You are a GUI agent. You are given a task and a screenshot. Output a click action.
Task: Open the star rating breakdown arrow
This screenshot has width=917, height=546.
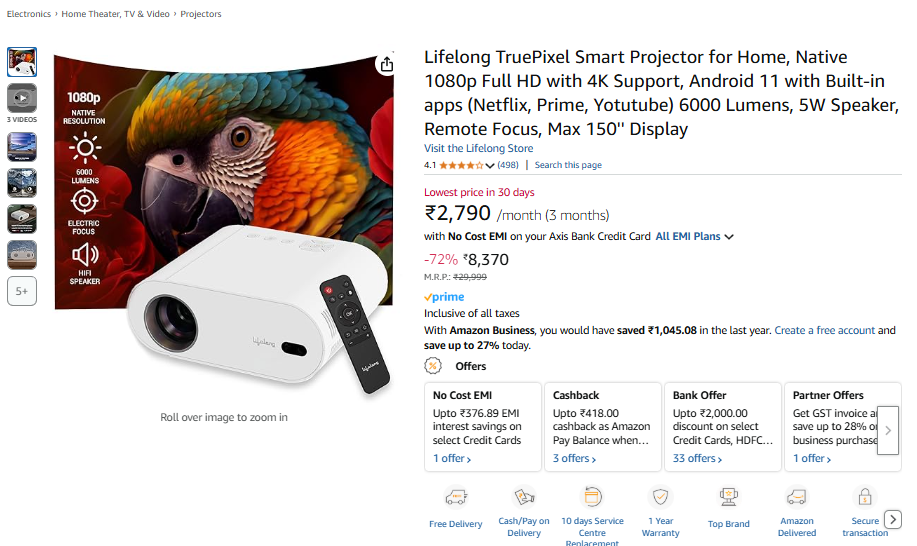point(490,166)
